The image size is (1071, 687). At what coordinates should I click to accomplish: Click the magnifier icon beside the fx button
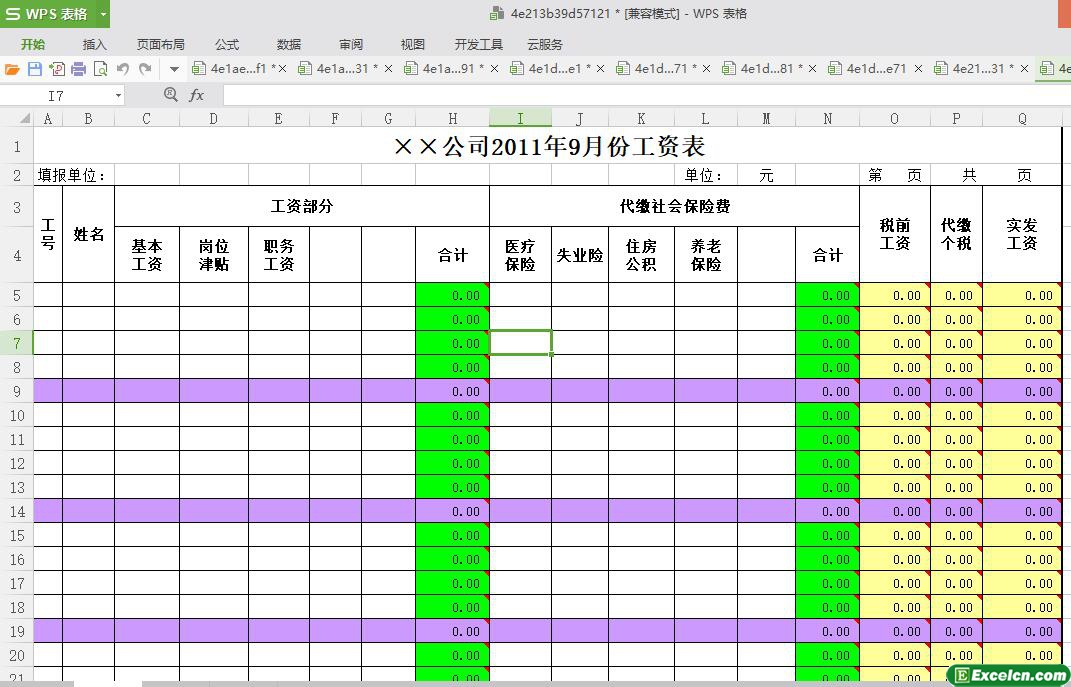(170, 95)
